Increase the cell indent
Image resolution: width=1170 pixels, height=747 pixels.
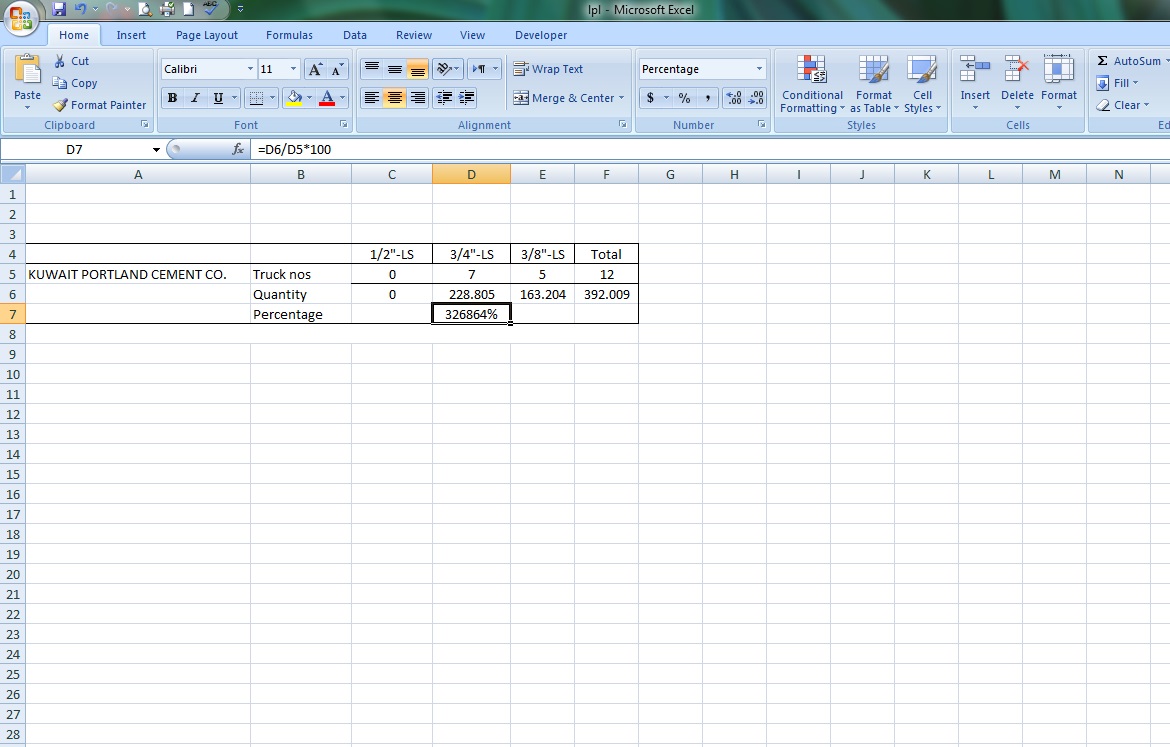coord(466,98)
